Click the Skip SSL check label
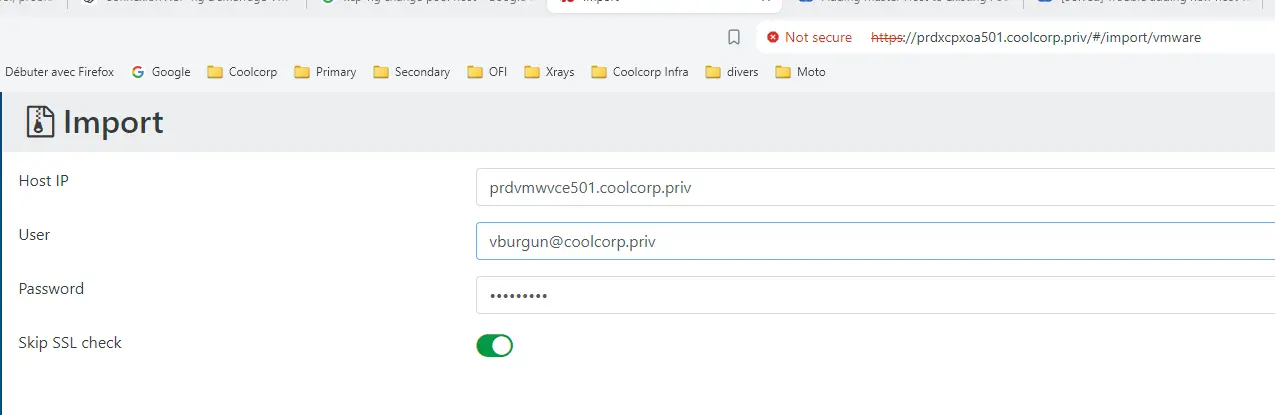 click(70, 342)
